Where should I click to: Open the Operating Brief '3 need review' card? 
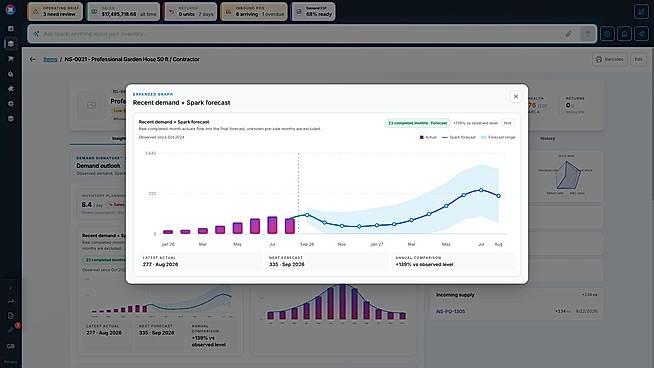(55, 11)
